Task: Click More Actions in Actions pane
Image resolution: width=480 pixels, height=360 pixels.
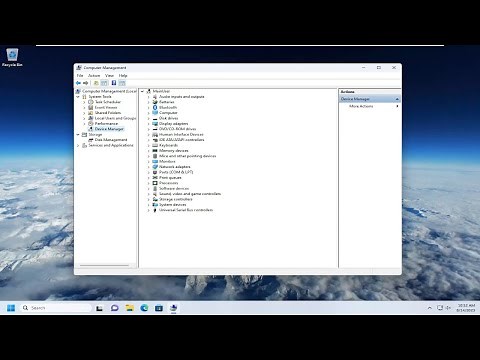Action: pyautogui.click(x=361, y=106)
